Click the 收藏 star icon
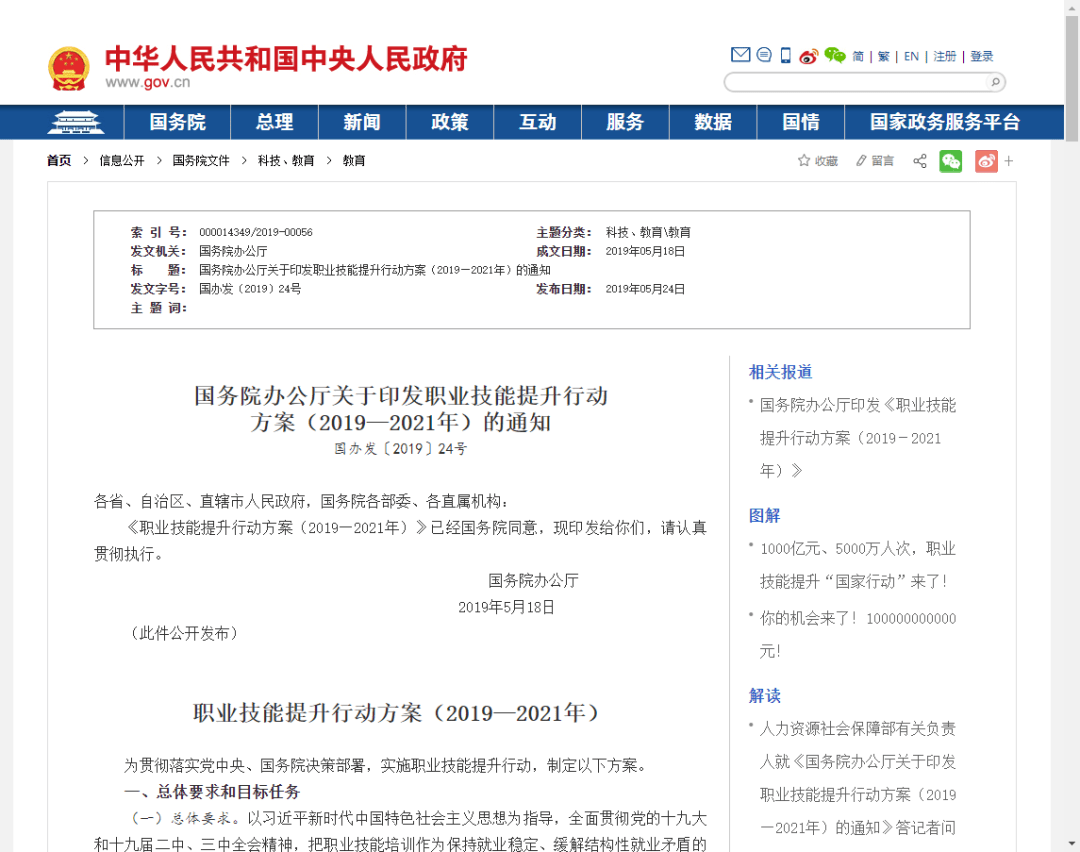Viewport: 1080px width, 852px height. coord(804,160)
